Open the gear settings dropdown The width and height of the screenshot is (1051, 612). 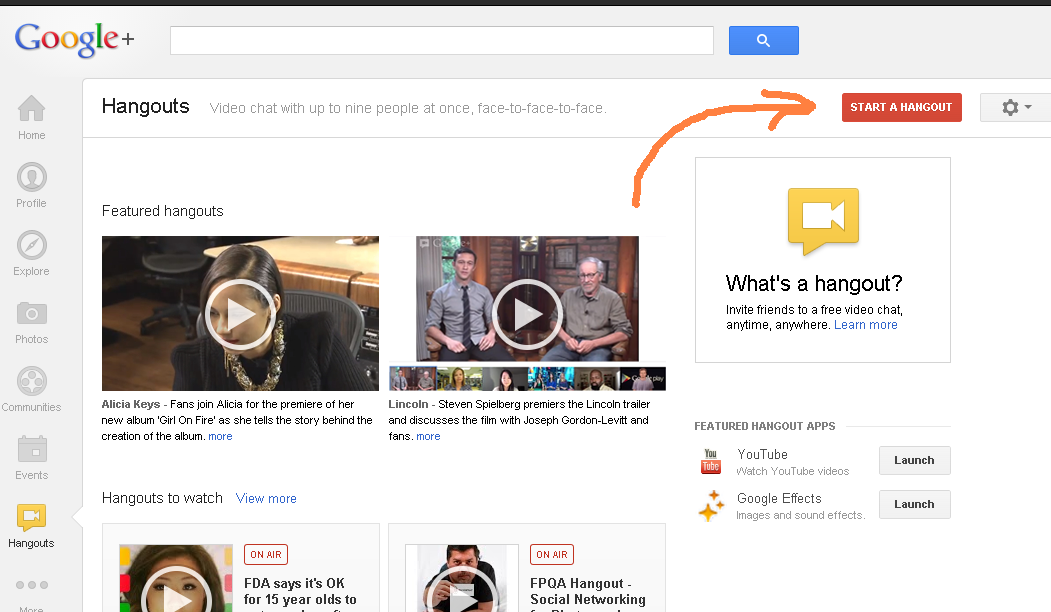[x=1015, y=107]
